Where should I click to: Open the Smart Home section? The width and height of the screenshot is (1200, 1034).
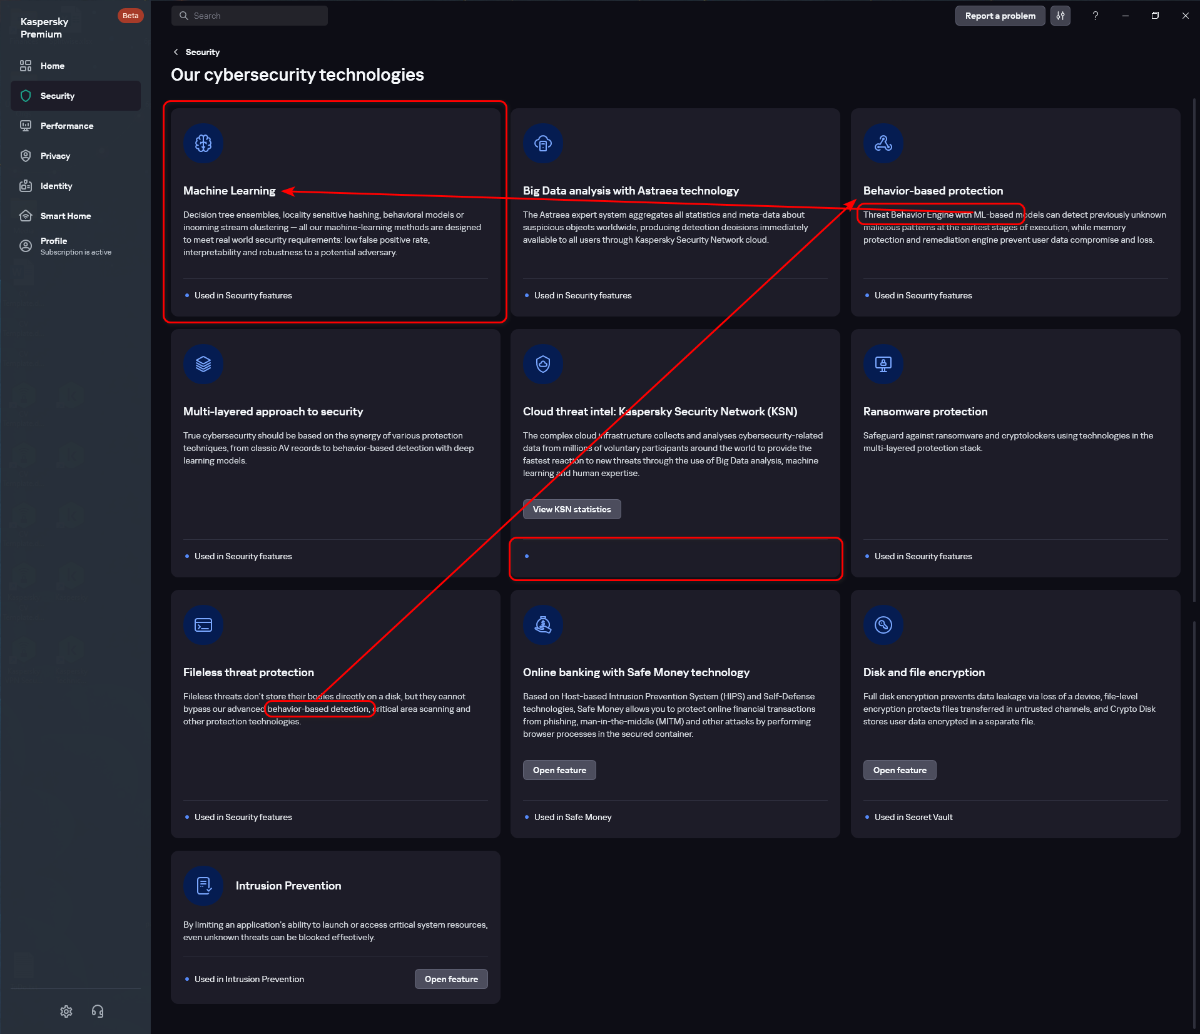coord(76,216)
